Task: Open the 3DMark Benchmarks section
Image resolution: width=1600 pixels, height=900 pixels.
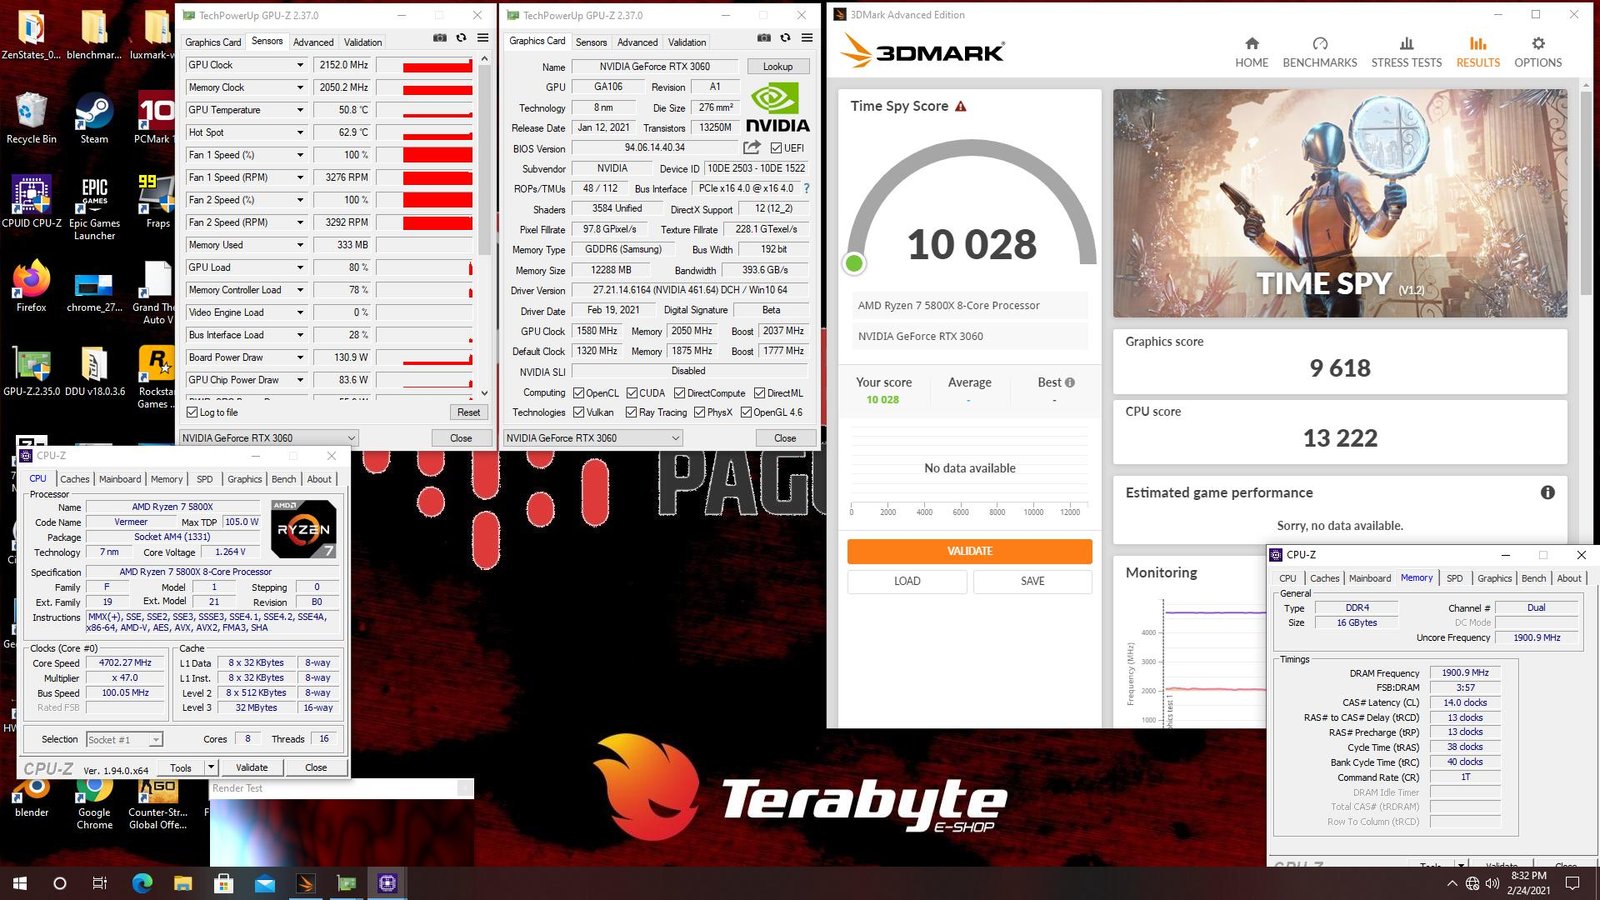Action: coord(1319,52)
